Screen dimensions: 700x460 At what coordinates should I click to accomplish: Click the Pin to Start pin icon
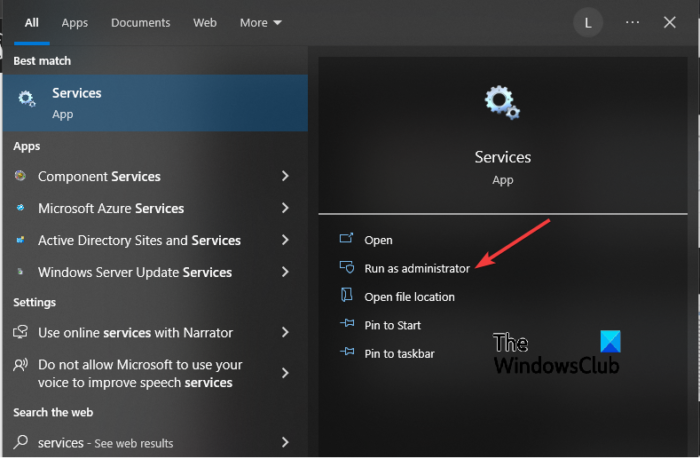pos(347,323)
